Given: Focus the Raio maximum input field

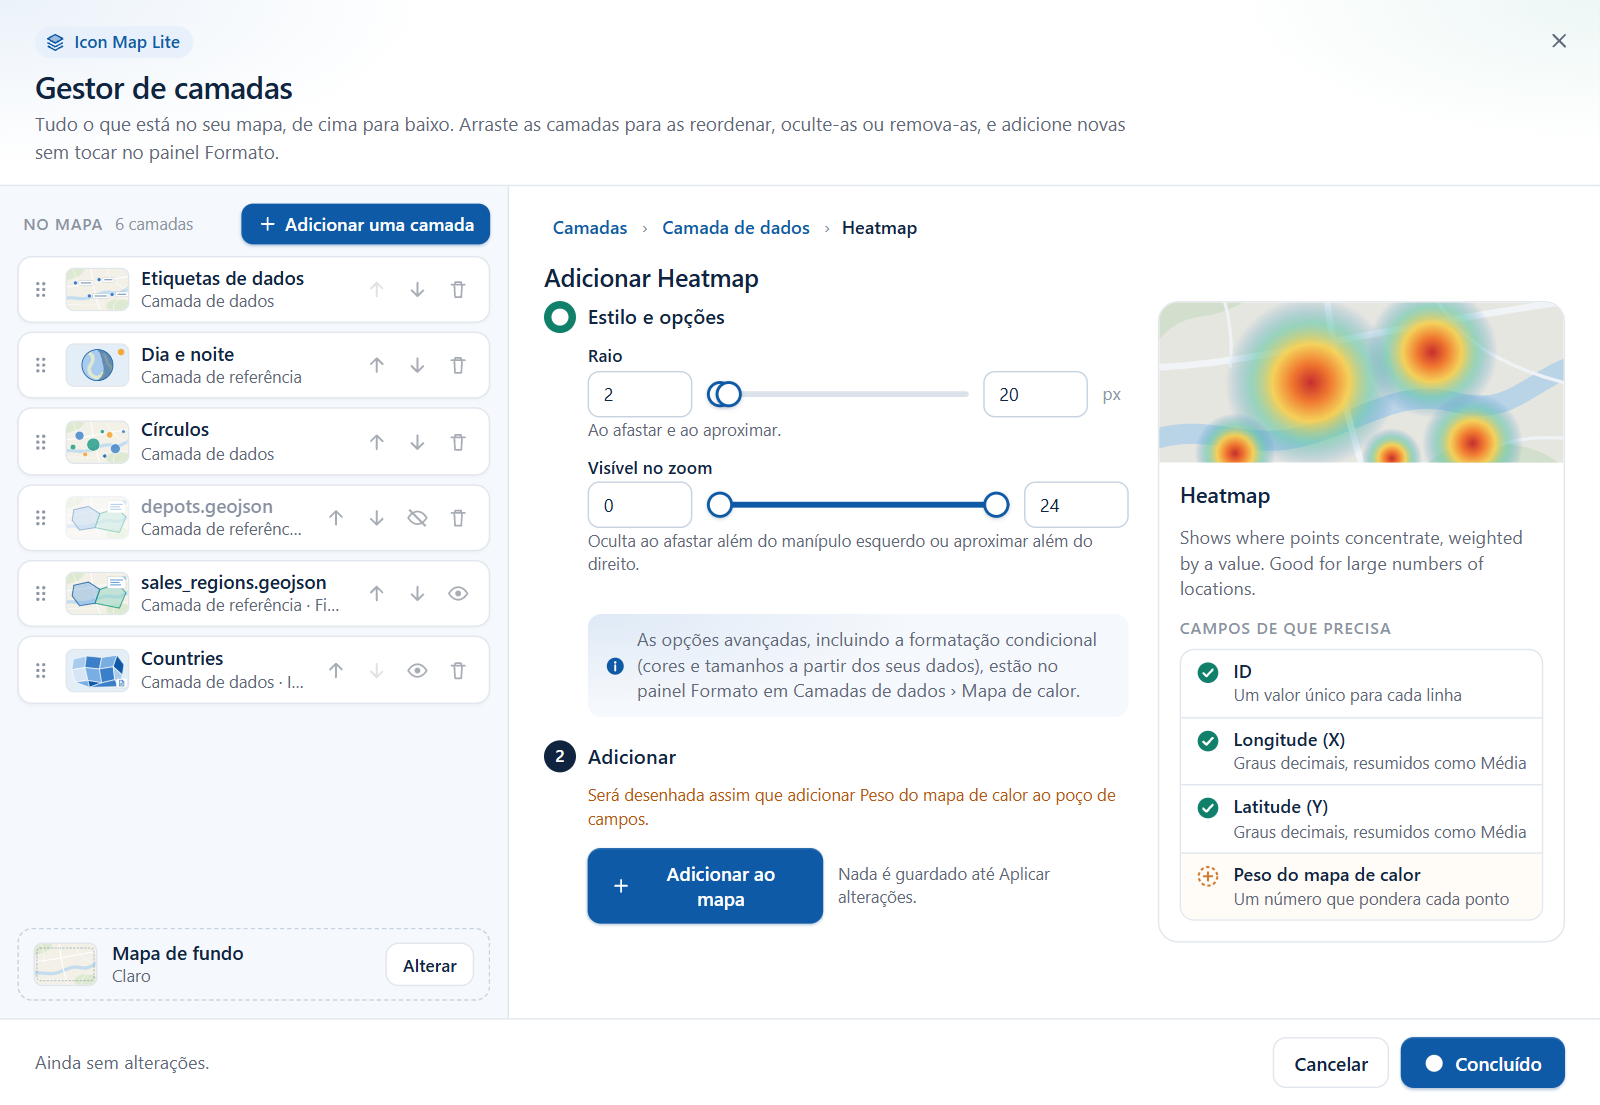Looking at the screenshot, I should pyautogui.click(x=1035, y=394).
